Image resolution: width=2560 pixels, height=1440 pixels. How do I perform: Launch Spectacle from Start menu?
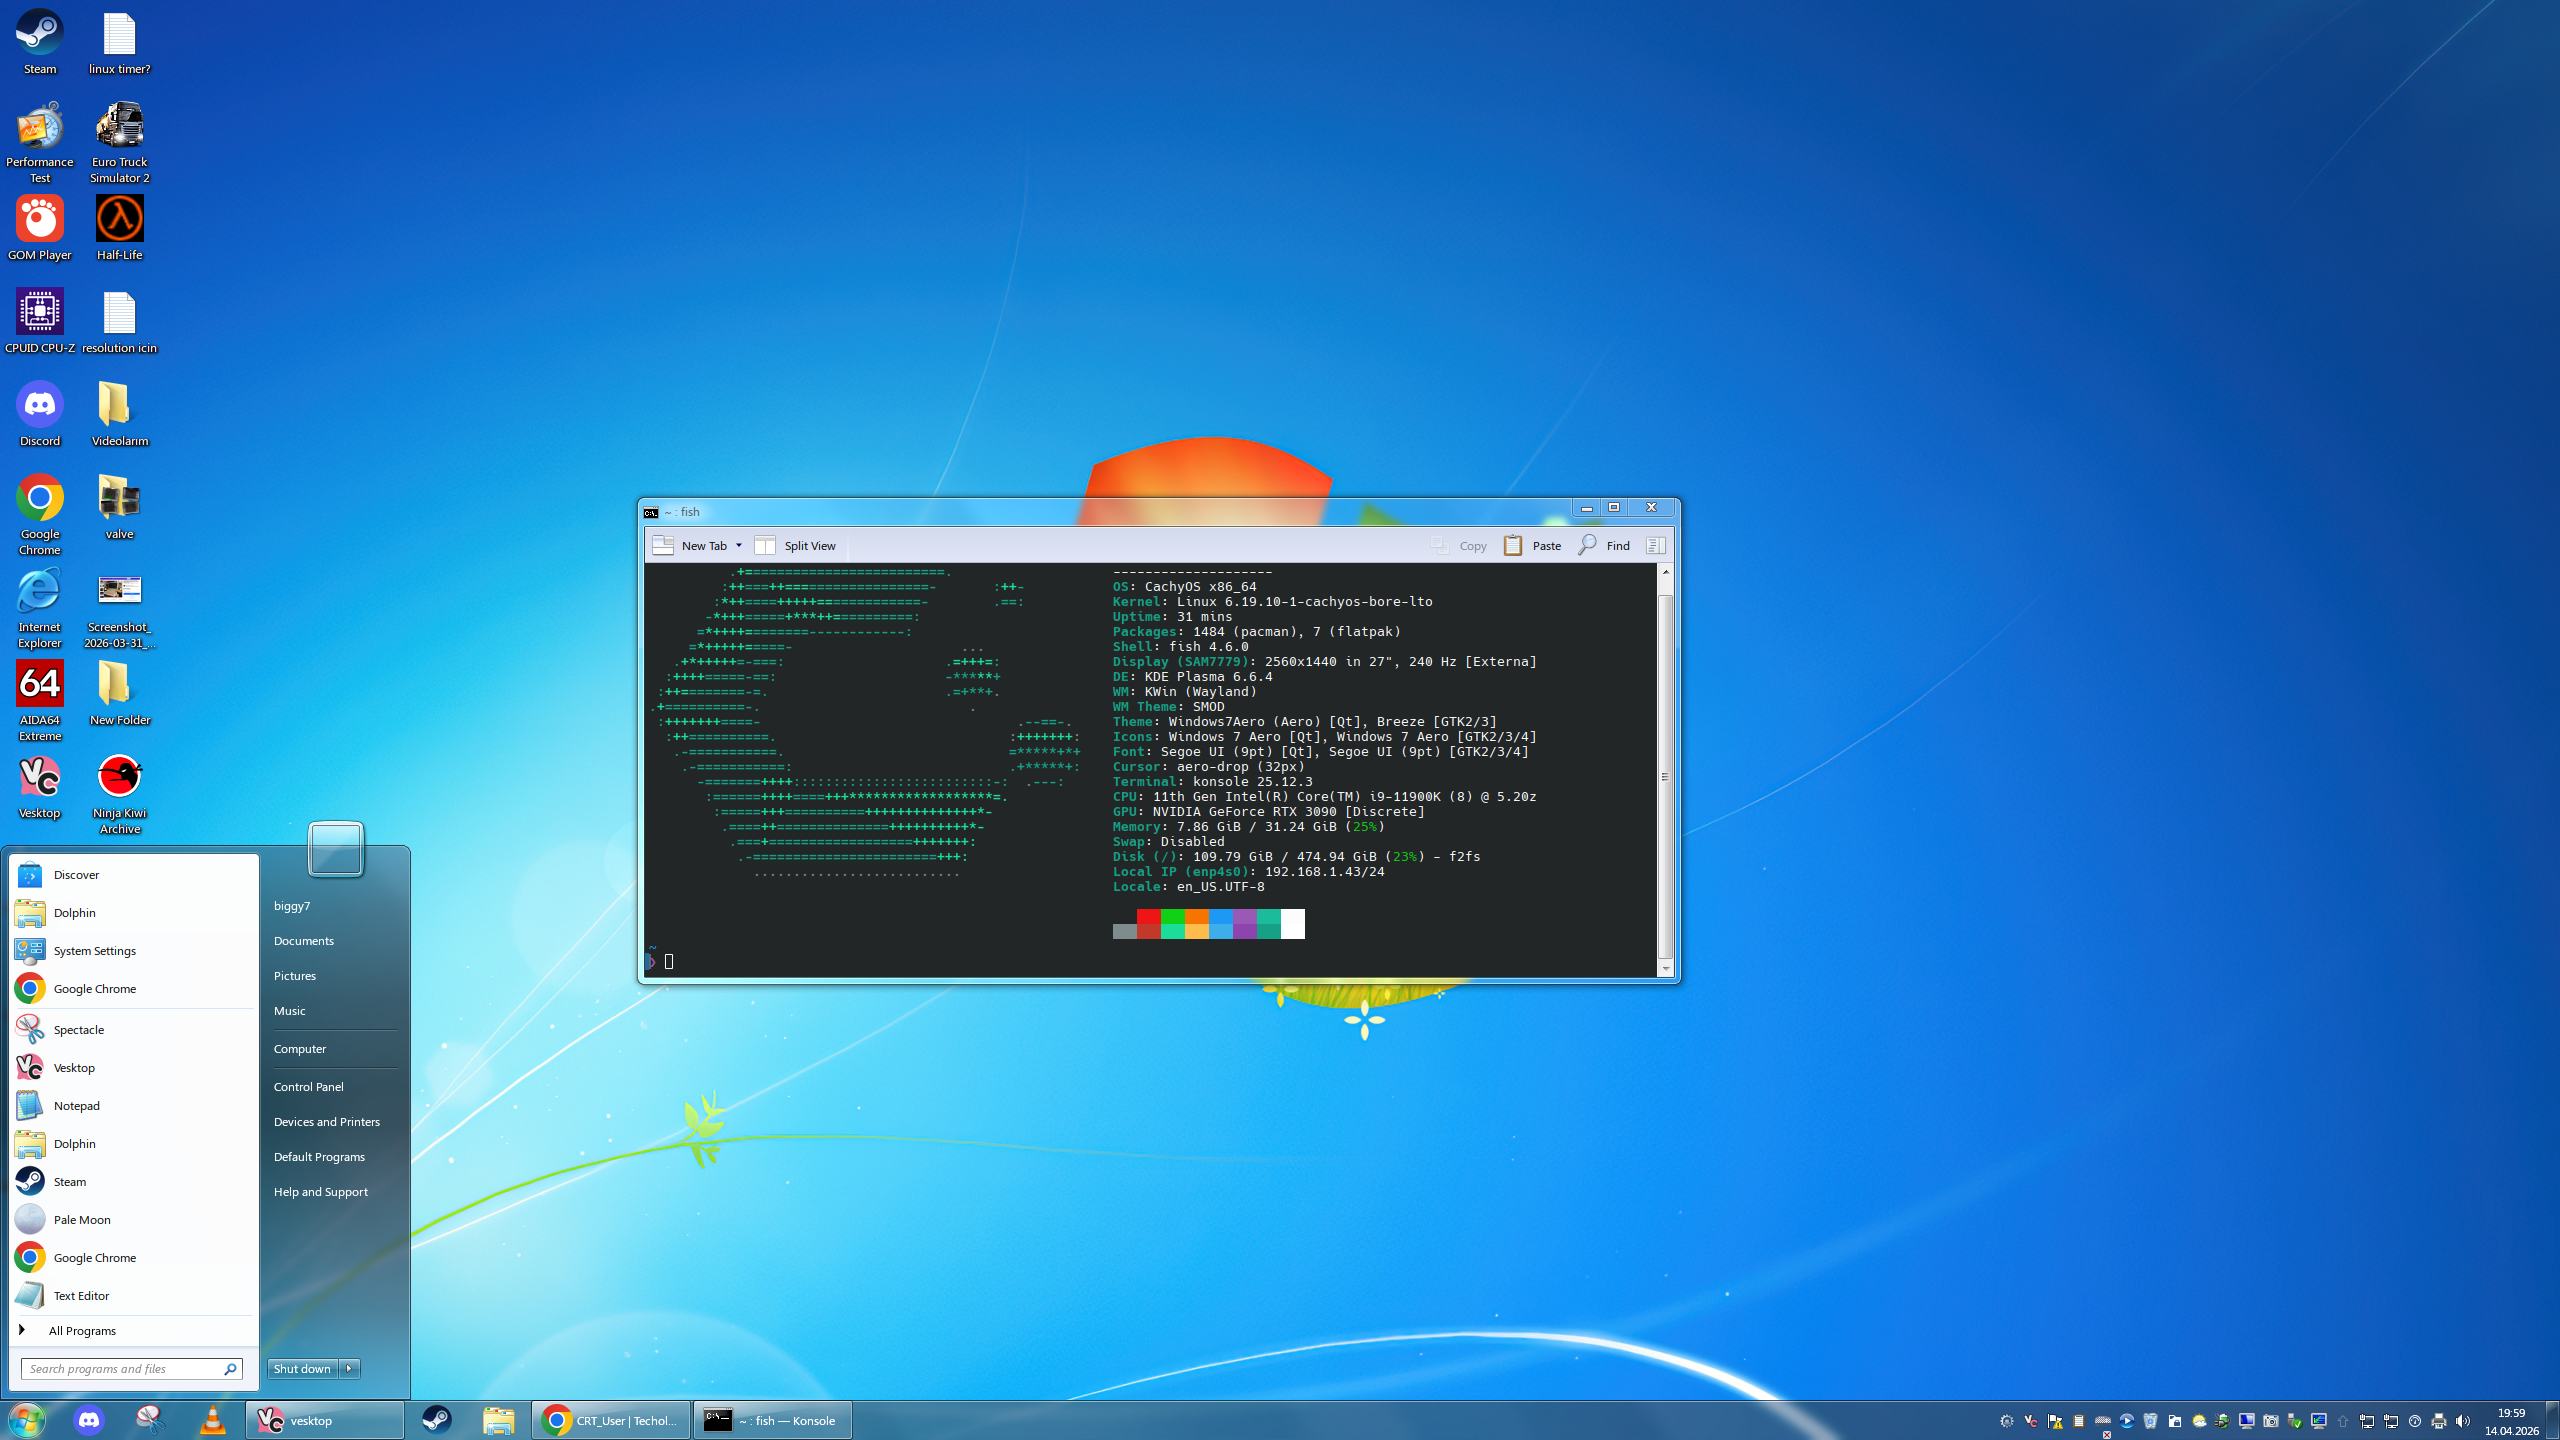coord(134,1030)
